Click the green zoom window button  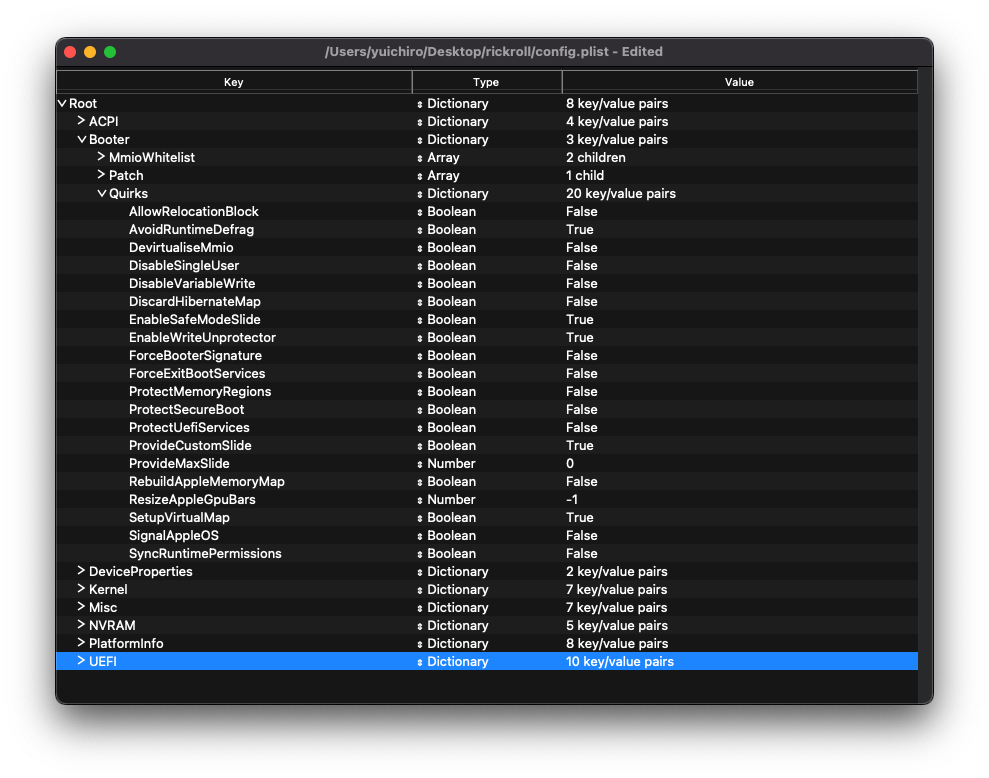pyautogui.click(x=110, y=52)
